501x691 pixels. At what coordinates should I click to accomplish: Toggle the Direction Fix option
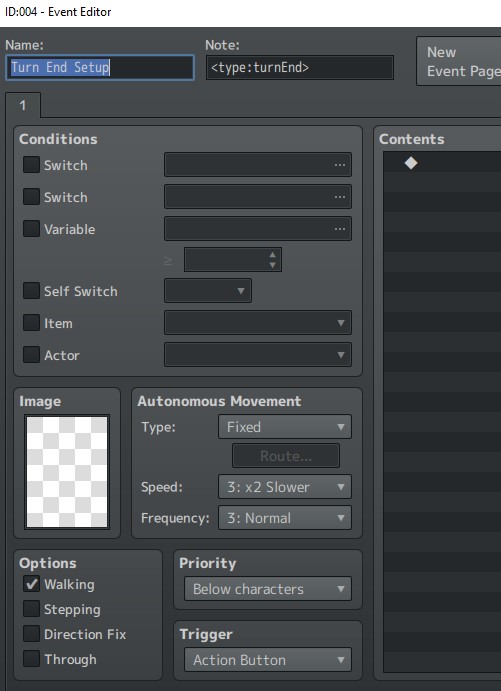pyautogui.click(x=31, y=634)
